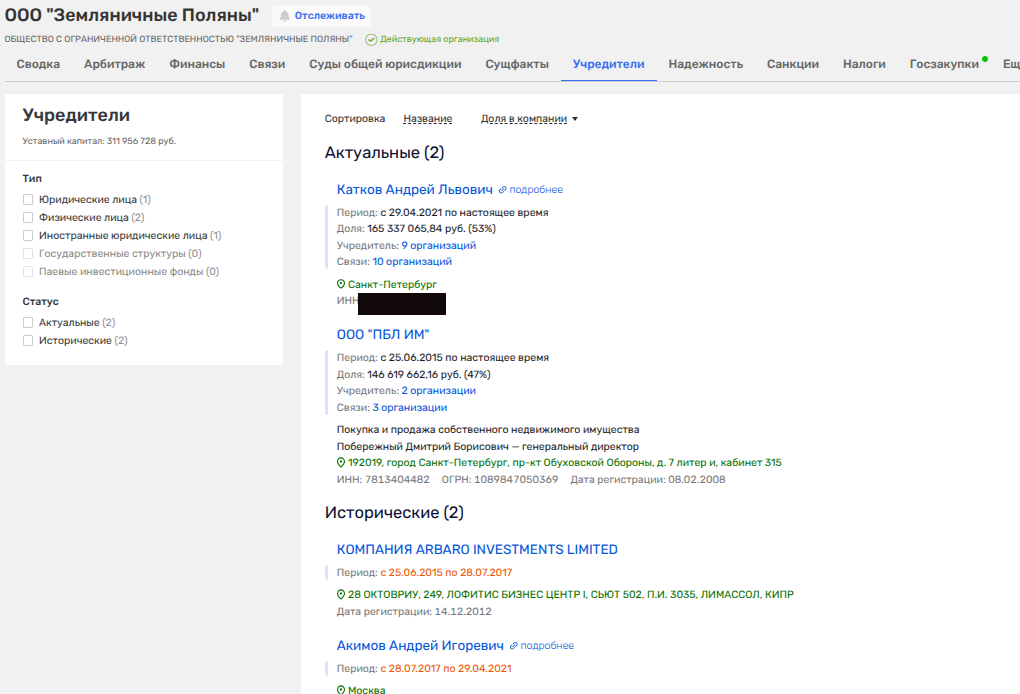Enable the Юридические лица filter checkbox
This screenshot has height=694, width=1020.
pyautogui.click(x=29, y=200)
